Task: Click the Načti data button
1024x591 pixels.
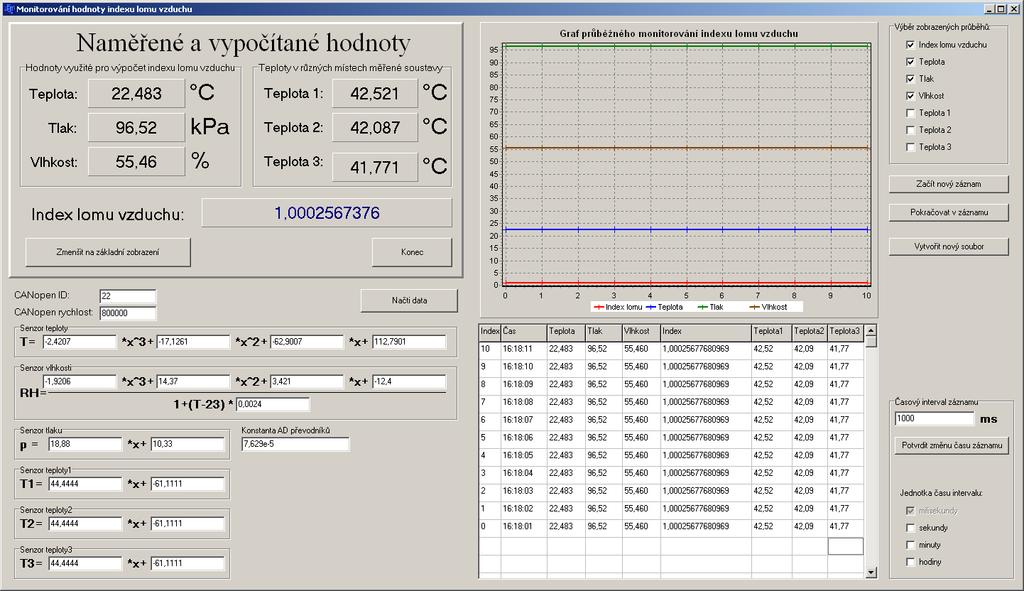Action: (409, 300)
